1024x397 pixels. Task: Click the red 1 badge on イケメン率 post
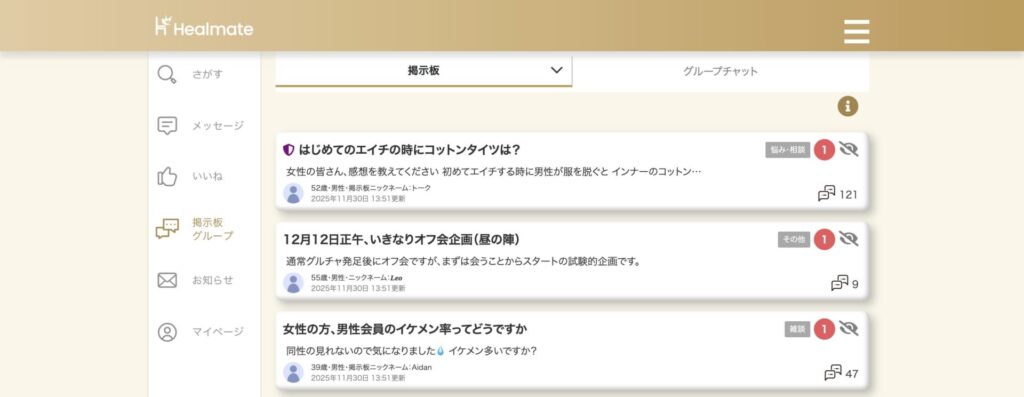pyautogui.click(x=824, y=329)
